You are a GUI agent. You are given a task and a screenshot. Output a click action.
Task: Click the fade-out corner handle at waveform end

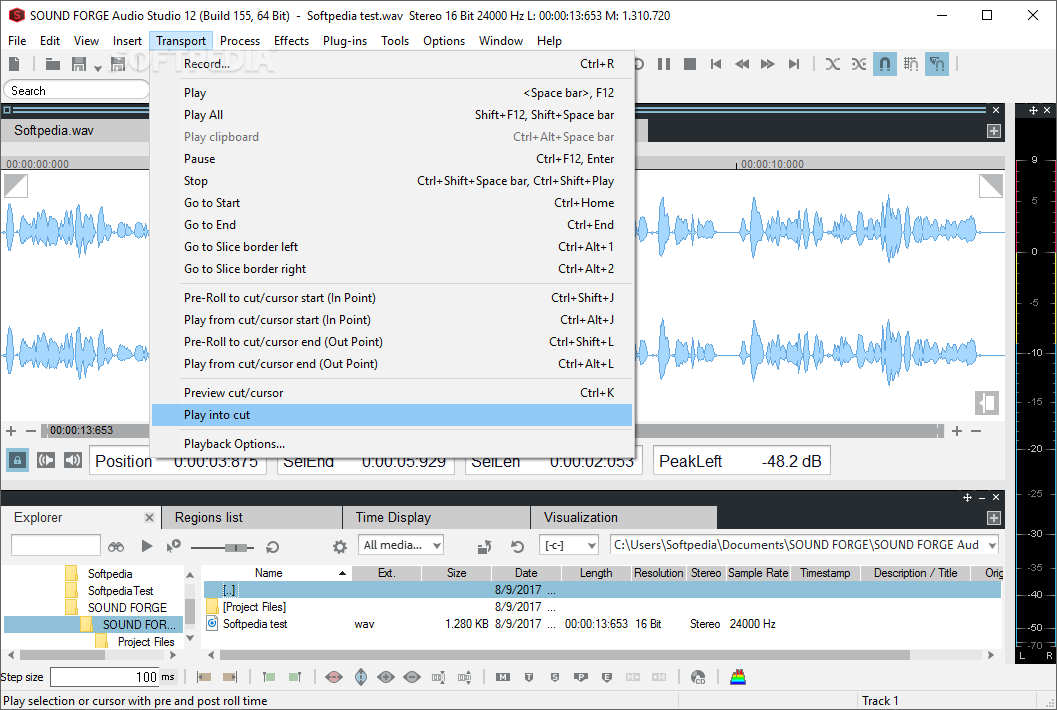click(x=991, y=185)
